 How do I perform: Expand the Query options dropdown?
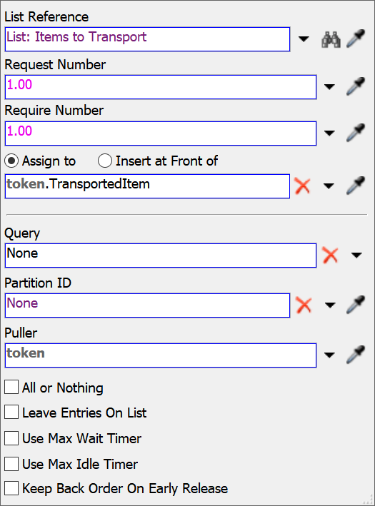(x=356, y=255)
